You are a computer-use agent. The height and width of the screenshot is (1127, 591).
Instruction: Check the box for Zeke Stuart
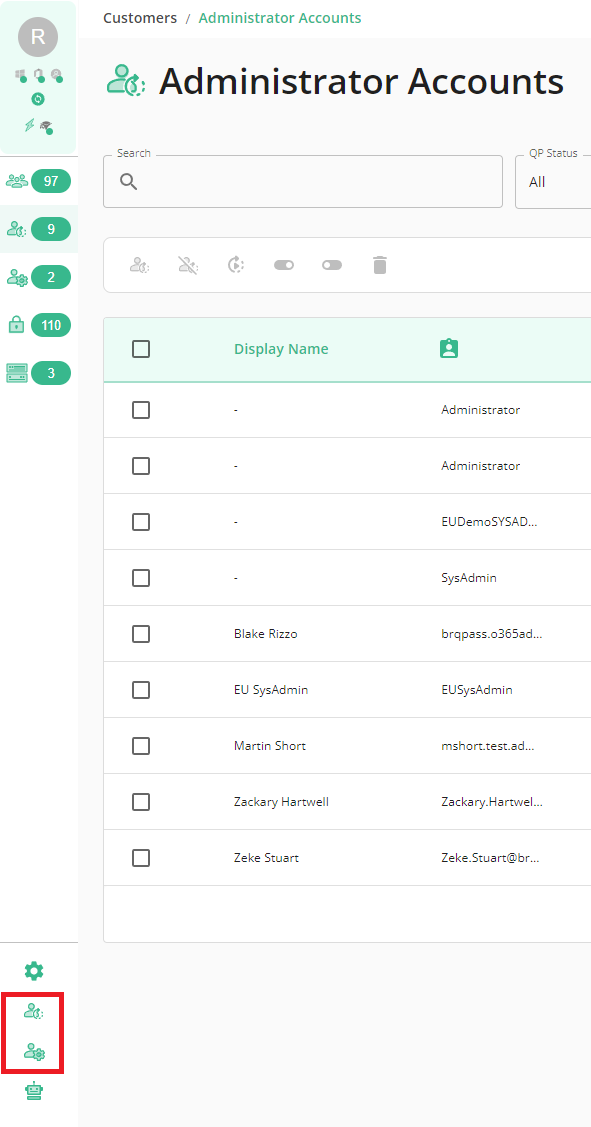click(x=141, y=857)
